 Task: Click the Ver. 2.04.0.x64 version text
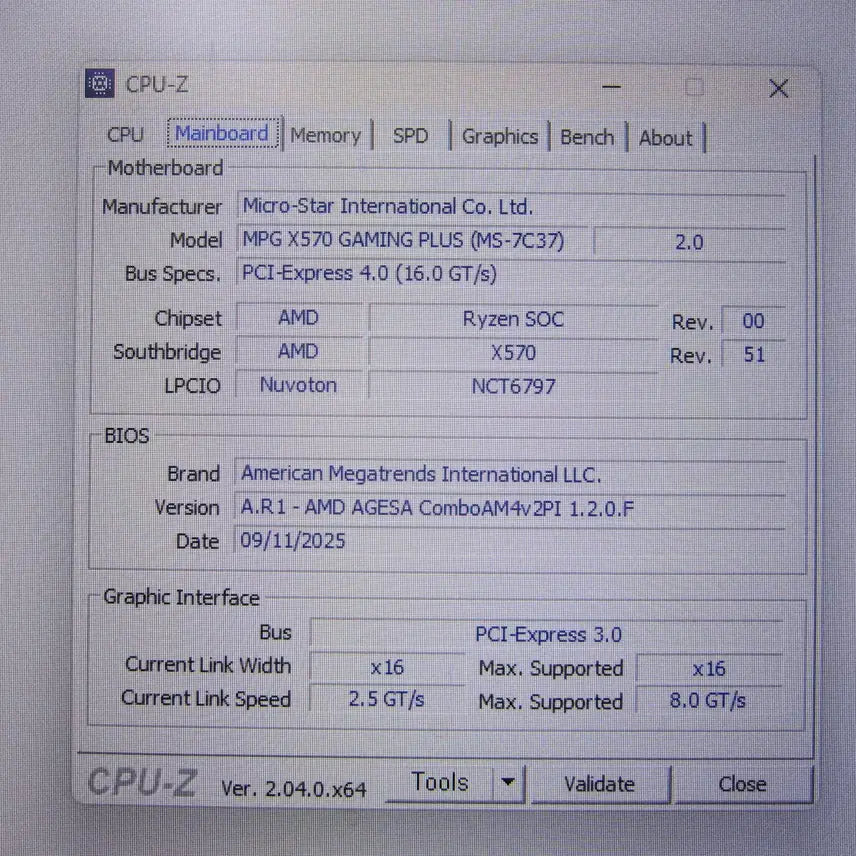point(294,789)
